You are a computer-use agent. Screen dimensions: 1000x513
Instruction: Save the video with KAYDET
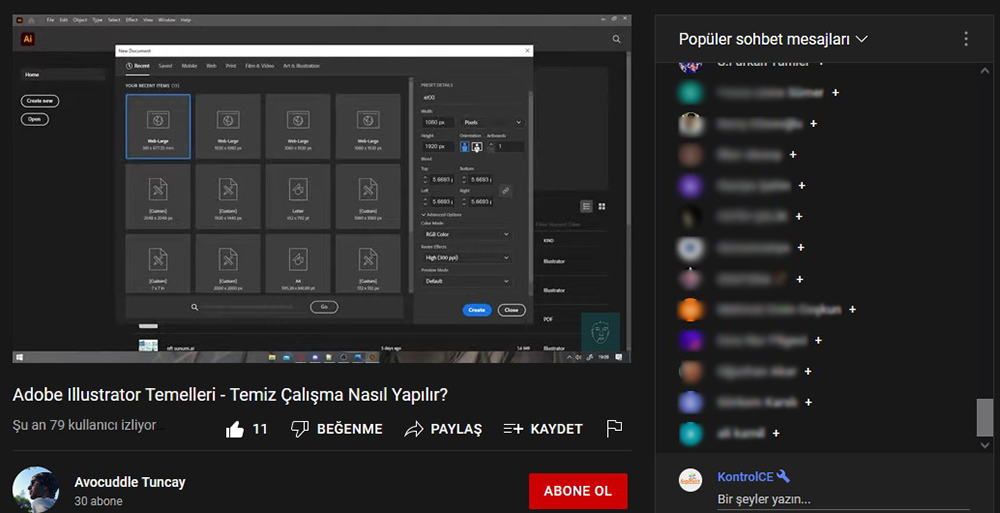point(543,429)
